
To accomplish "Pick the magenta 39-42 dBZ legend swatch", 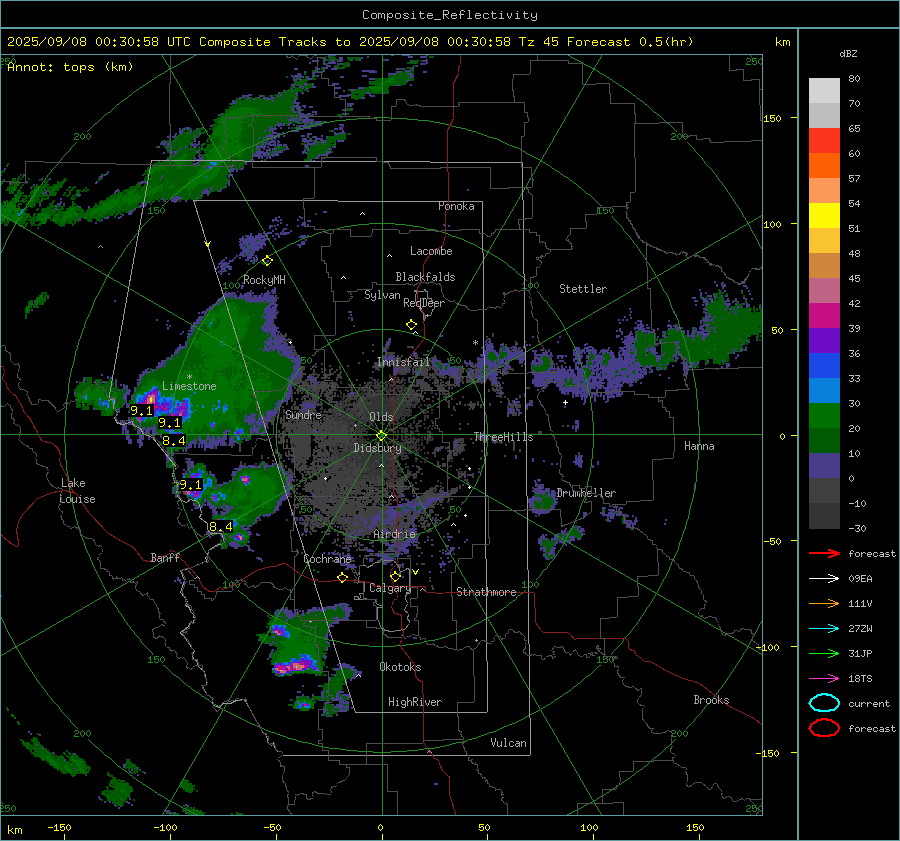I will coord(824,316).
